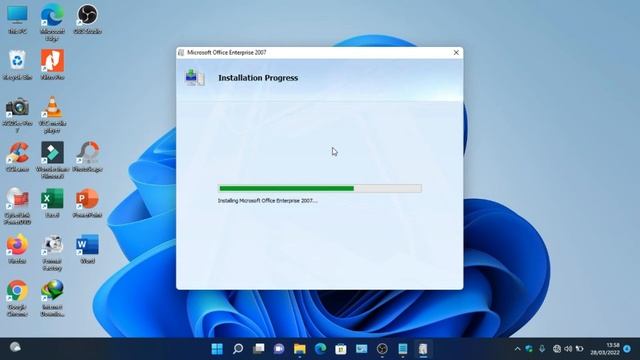Open Internet Download Manager shortcut

coord(52,298)
